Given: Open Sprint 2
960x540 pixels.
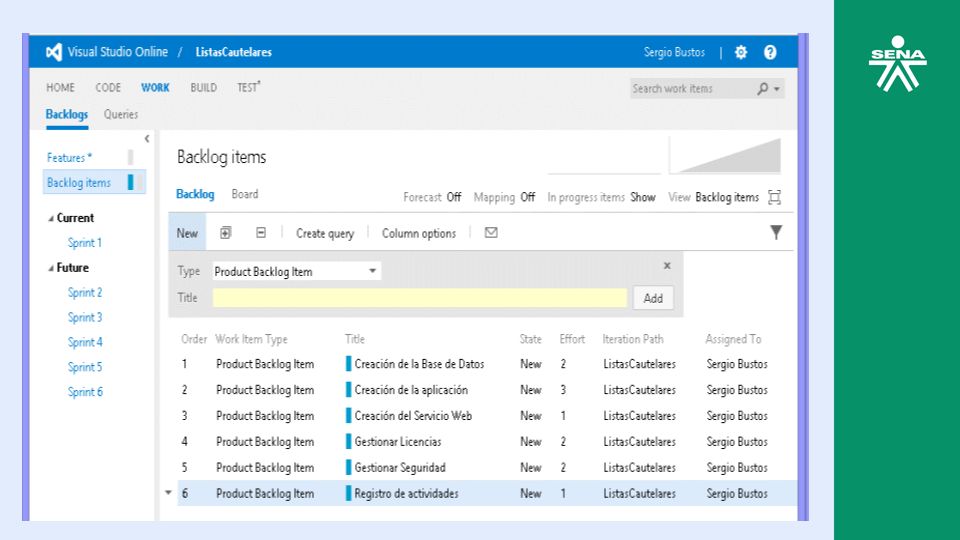Looking at the screenshot, I should [85, 293].
